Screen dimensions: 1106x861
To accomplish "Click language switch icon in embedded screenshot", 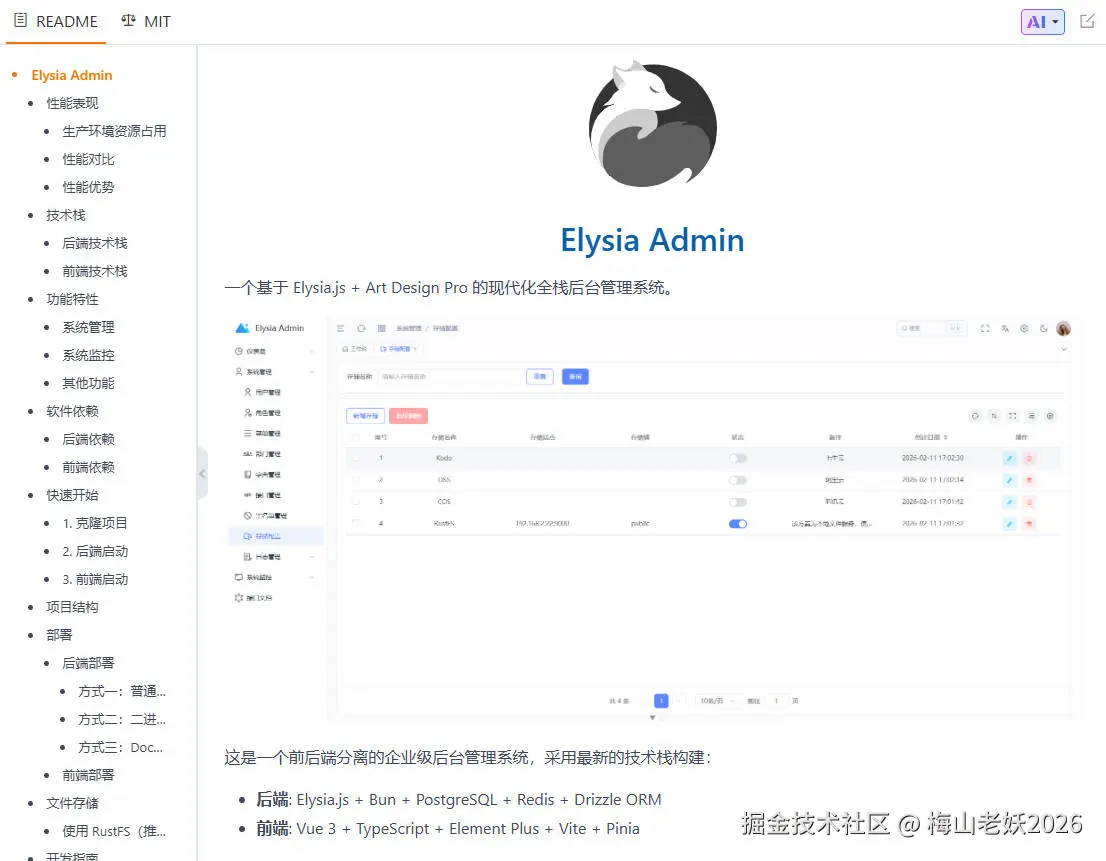I will [1004, 329].
